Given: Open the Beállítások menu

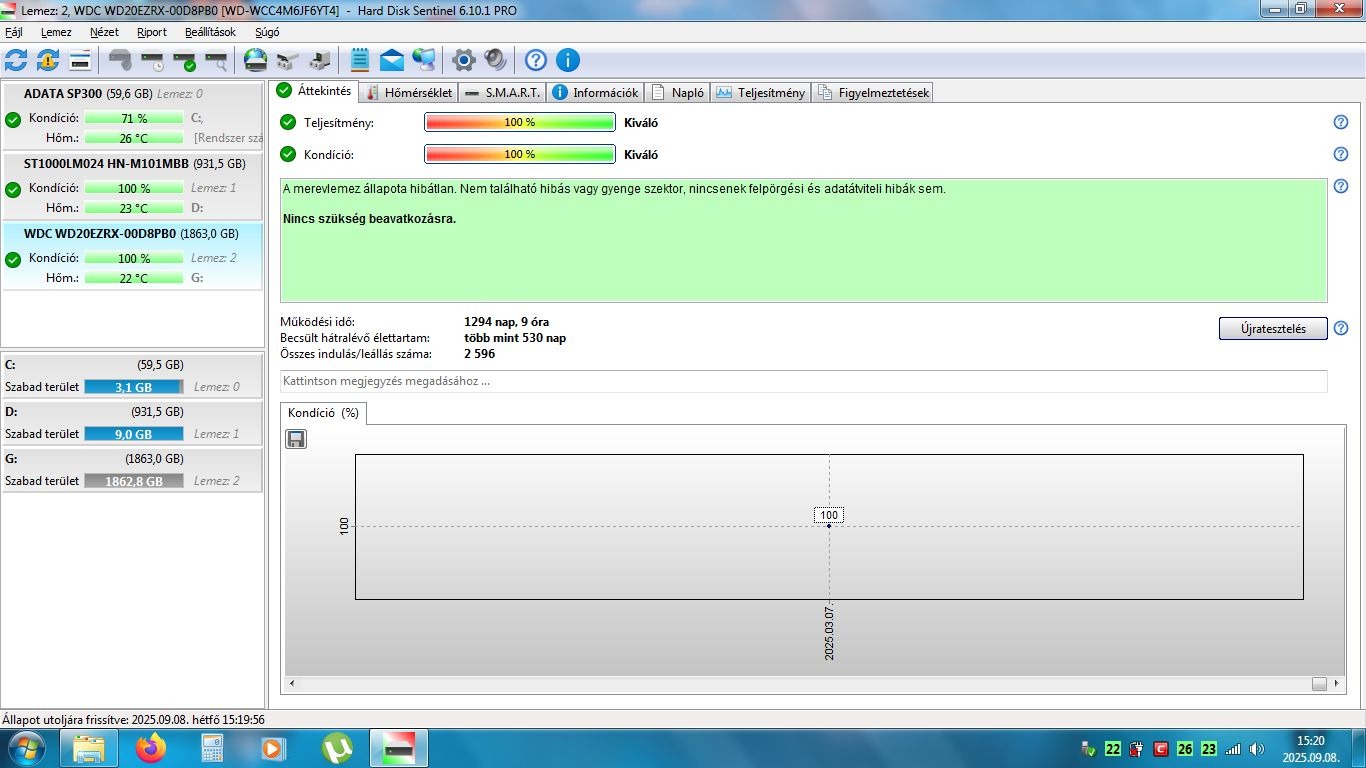Looking at the screenshot, I should point(211,32).
